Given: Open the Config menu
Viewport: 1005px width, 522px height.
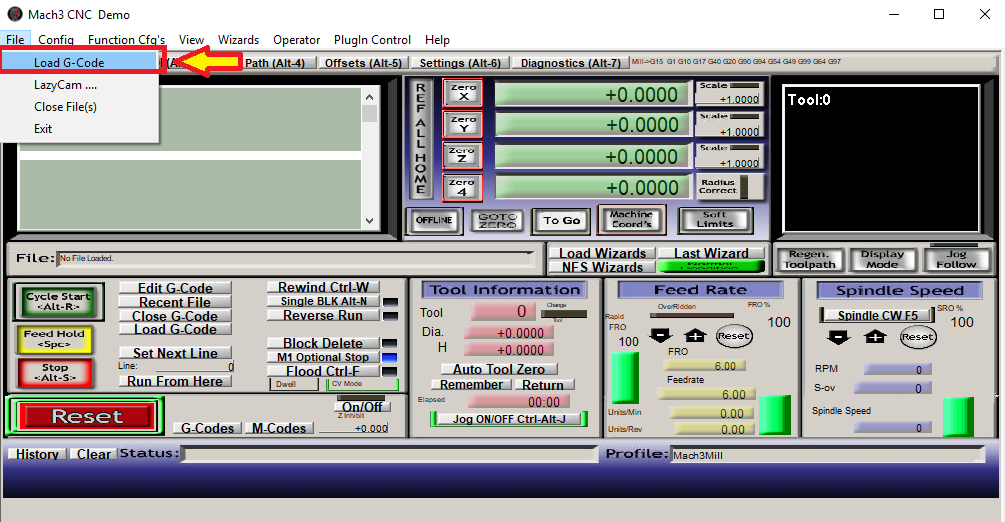Looking at the screenshot, I should click(56, 40).
